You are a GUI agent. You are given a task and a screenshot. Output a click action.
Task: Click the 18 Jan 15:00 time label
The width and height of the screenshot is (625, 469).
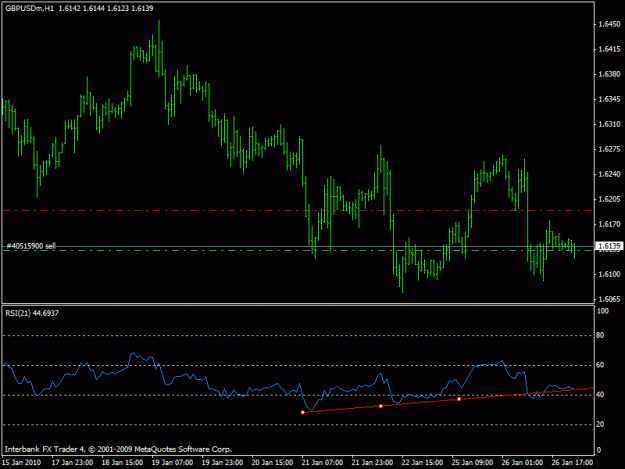point(122,463)
